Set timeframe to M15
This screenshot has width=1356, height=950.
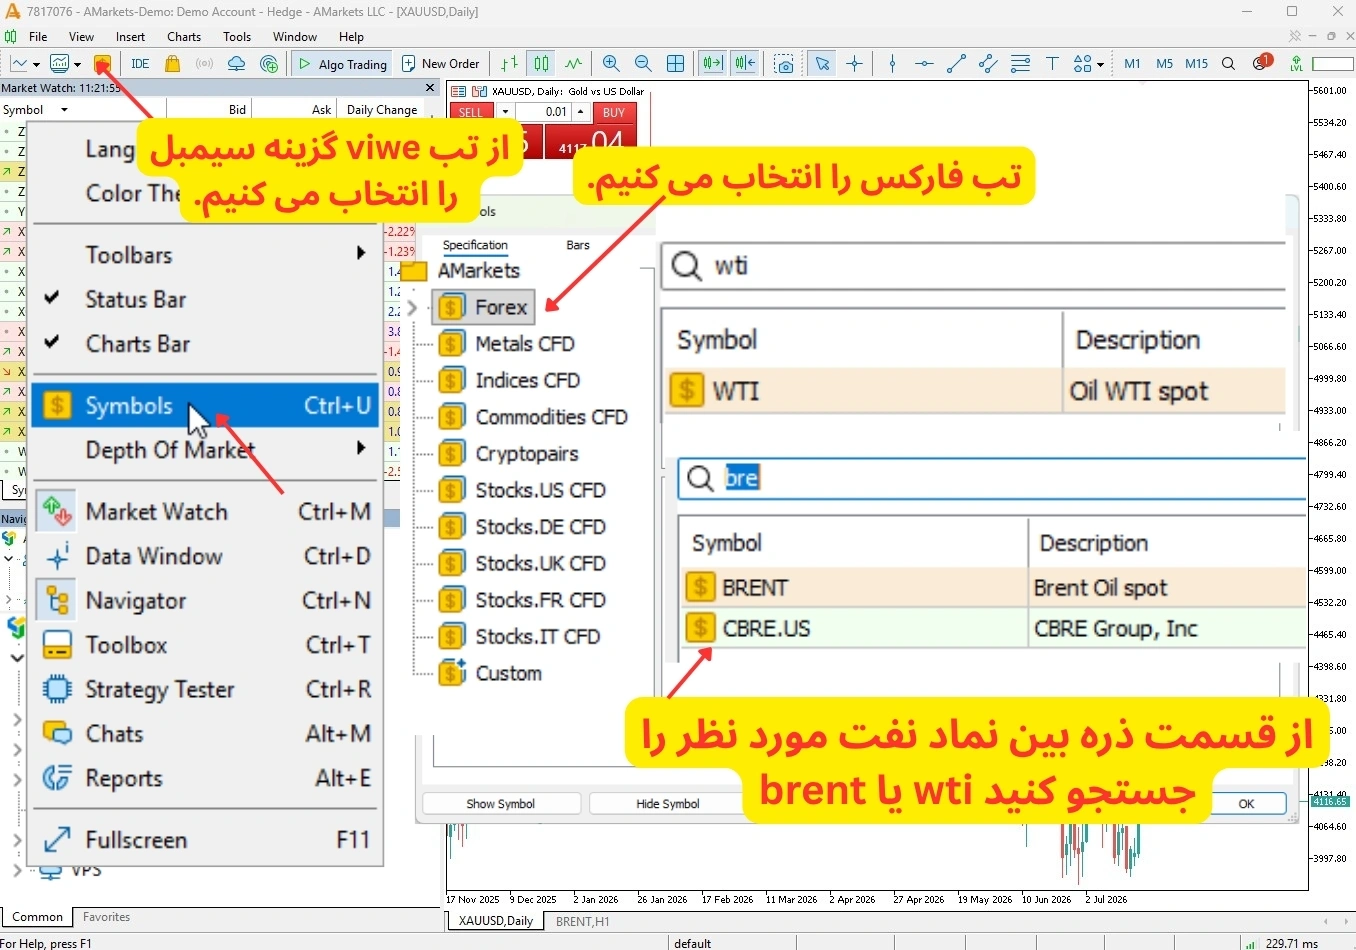coord(1197,63)
